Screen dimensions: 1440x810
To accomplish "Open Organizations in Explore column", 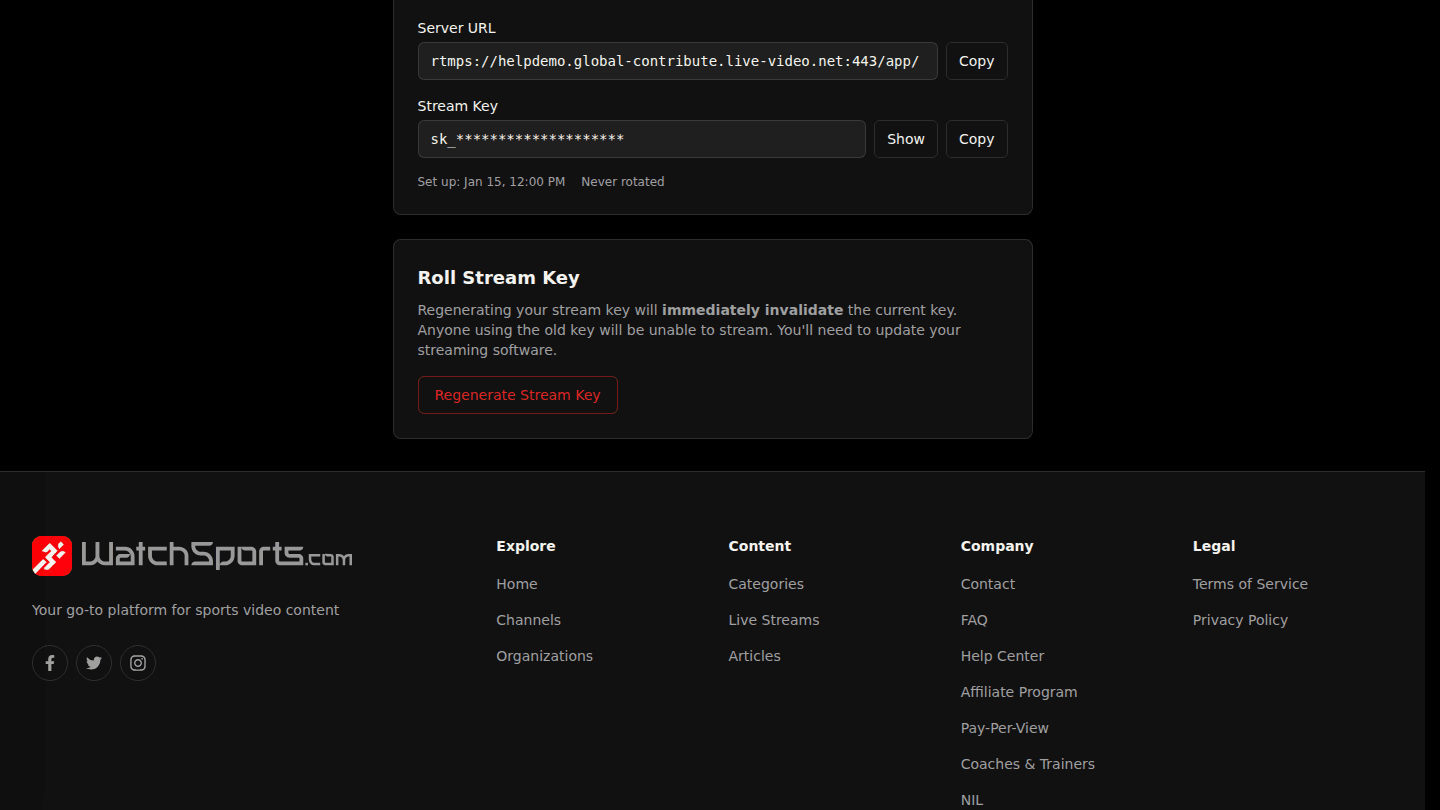I will point(544,656).
